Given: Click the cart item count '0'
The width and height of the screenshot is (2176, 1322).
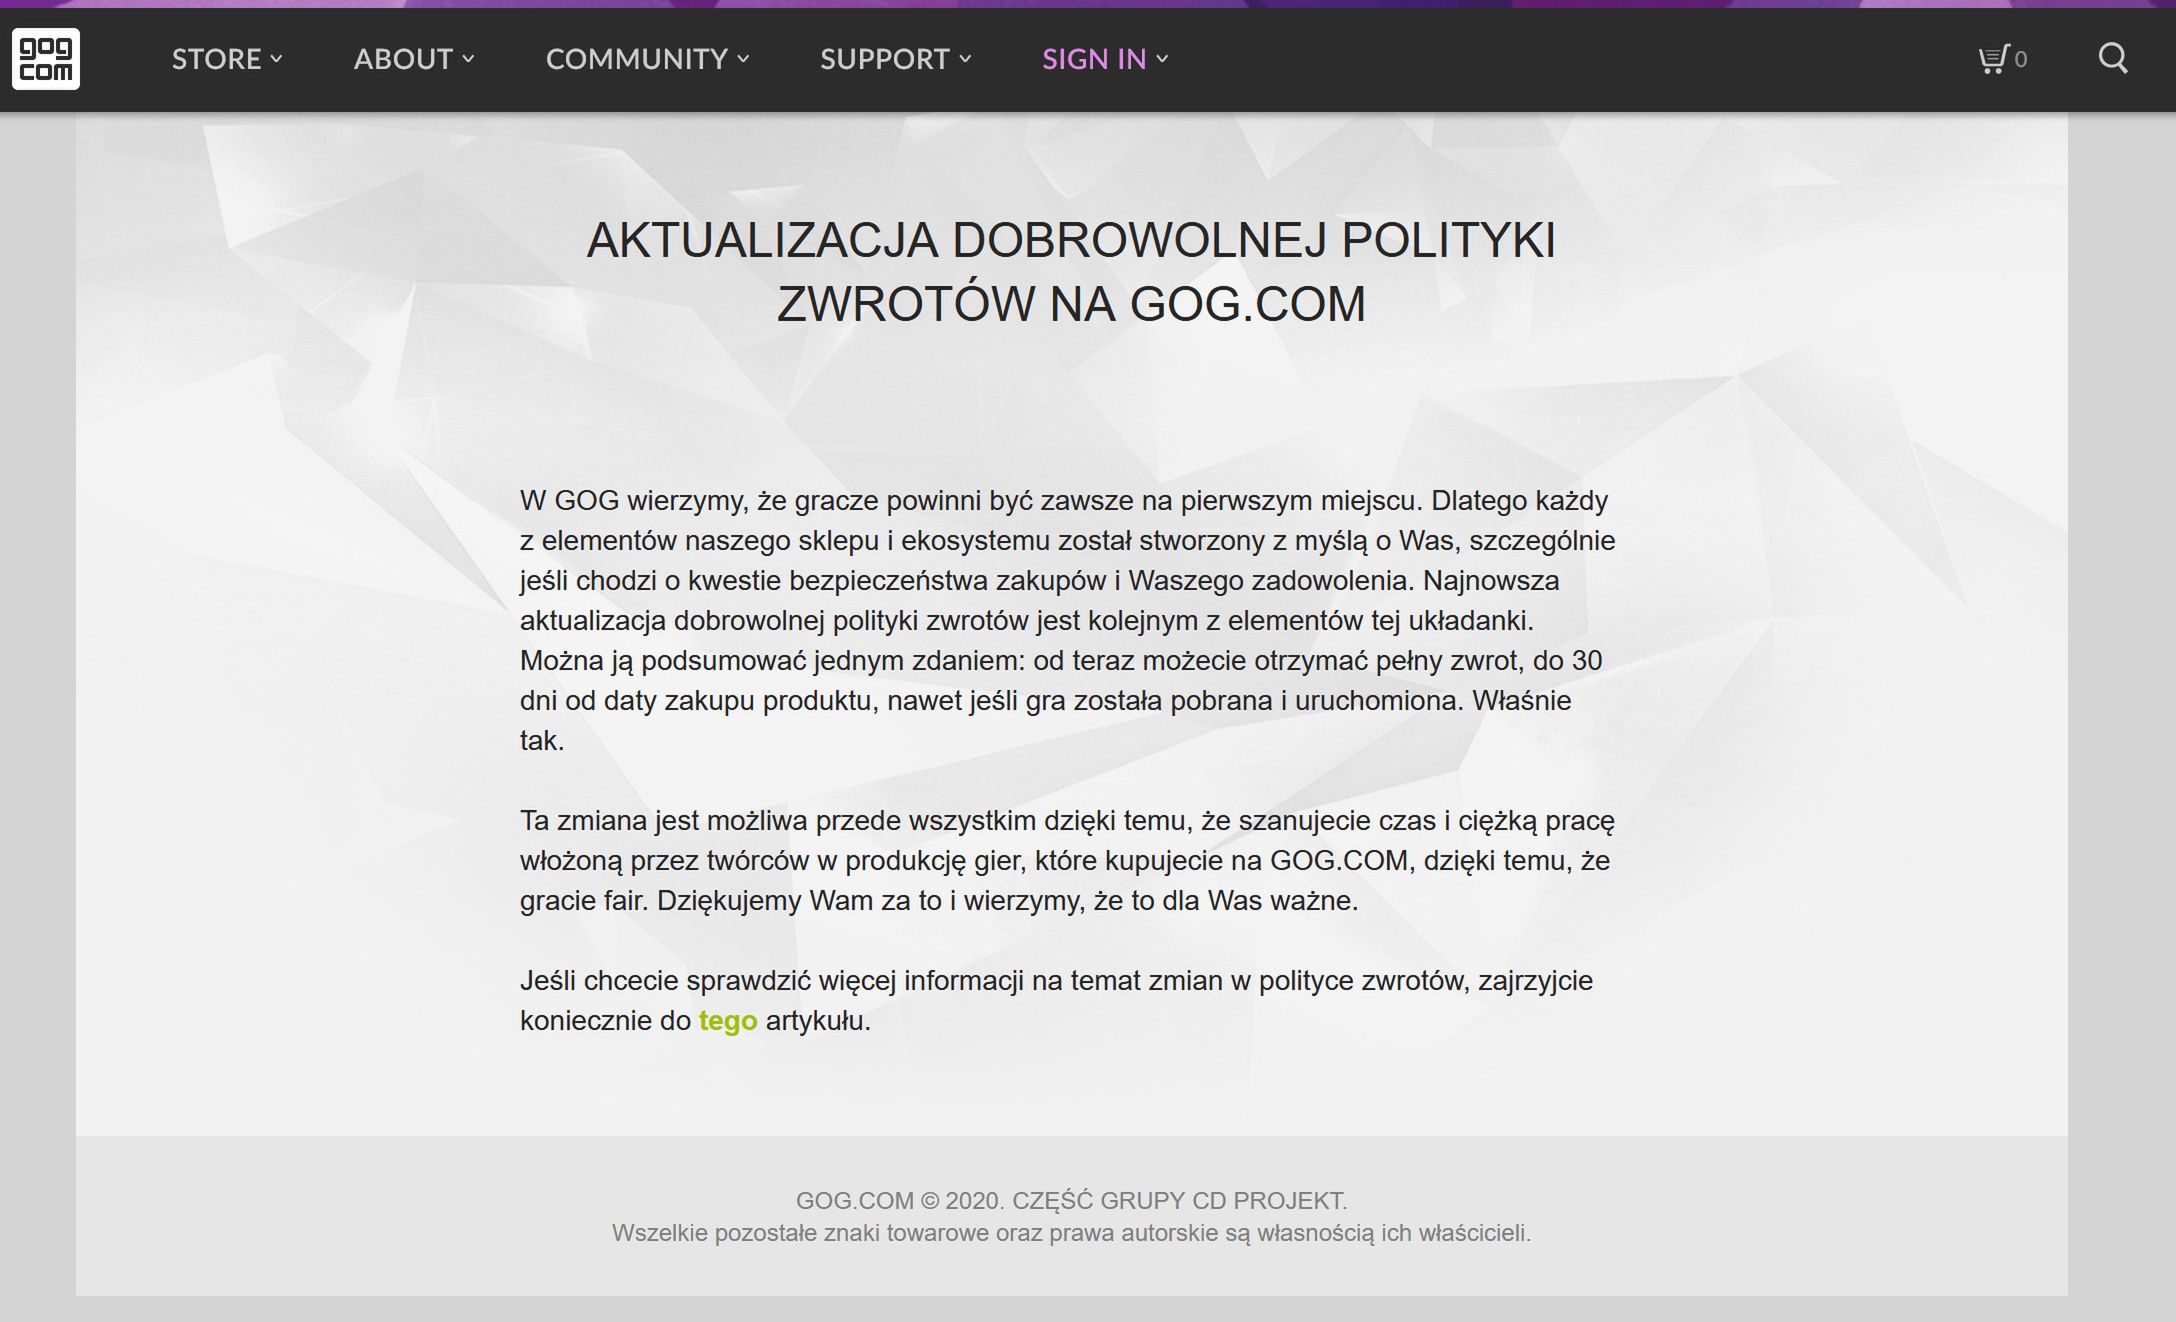Looking at the screenshot, I should point(2021,60).
